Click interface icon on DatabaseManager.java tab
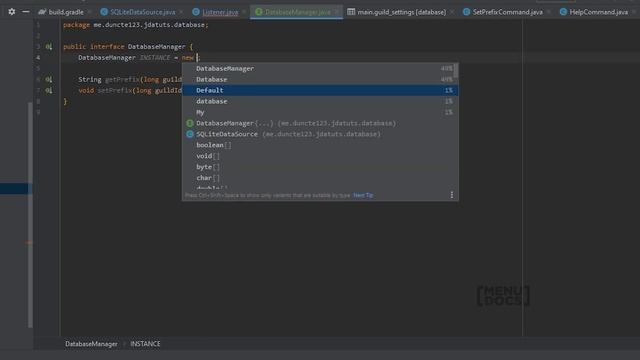This screenshot has height=360, width=640. coord(259,12)
